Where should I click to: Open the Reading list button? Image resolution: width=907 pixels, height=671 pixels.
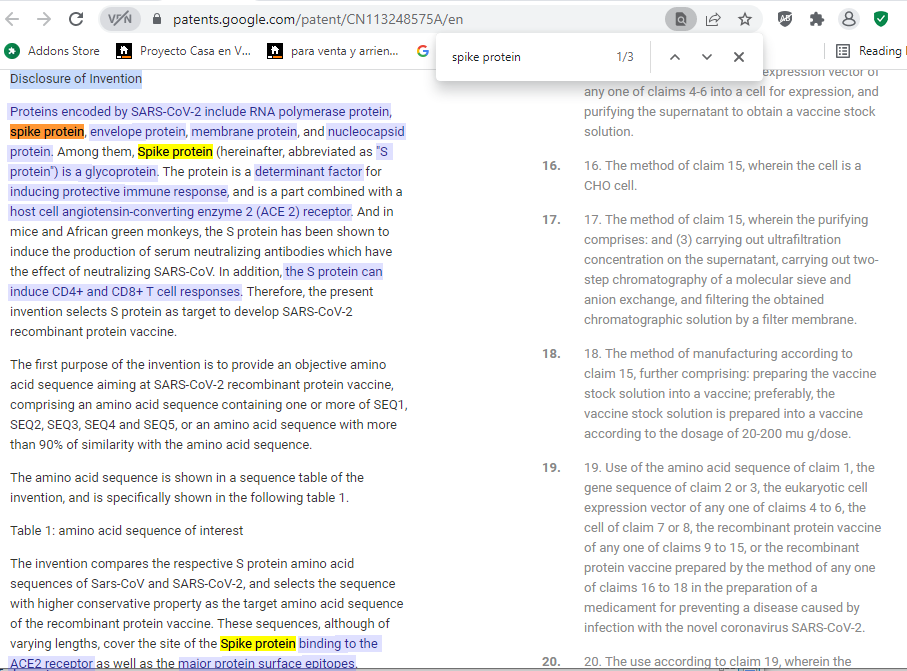[868, 51]
